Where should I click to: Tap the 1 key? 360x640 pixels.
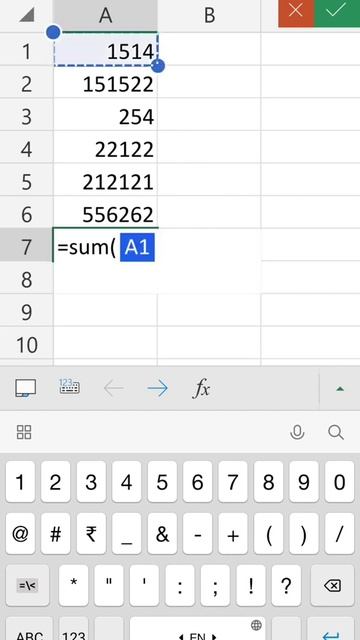point(20,482)
